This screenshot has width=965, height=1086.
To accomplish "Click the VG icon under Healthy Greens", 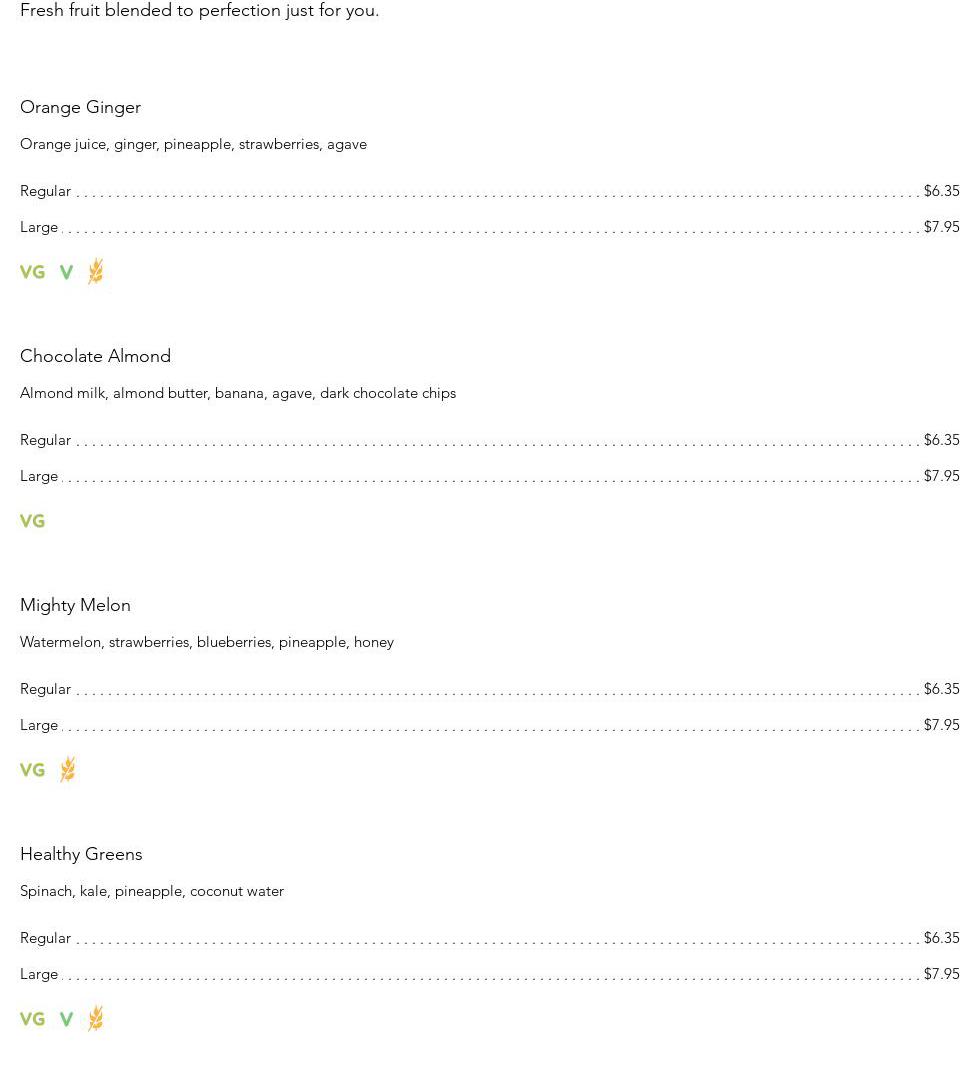I will click(32, 1019).
